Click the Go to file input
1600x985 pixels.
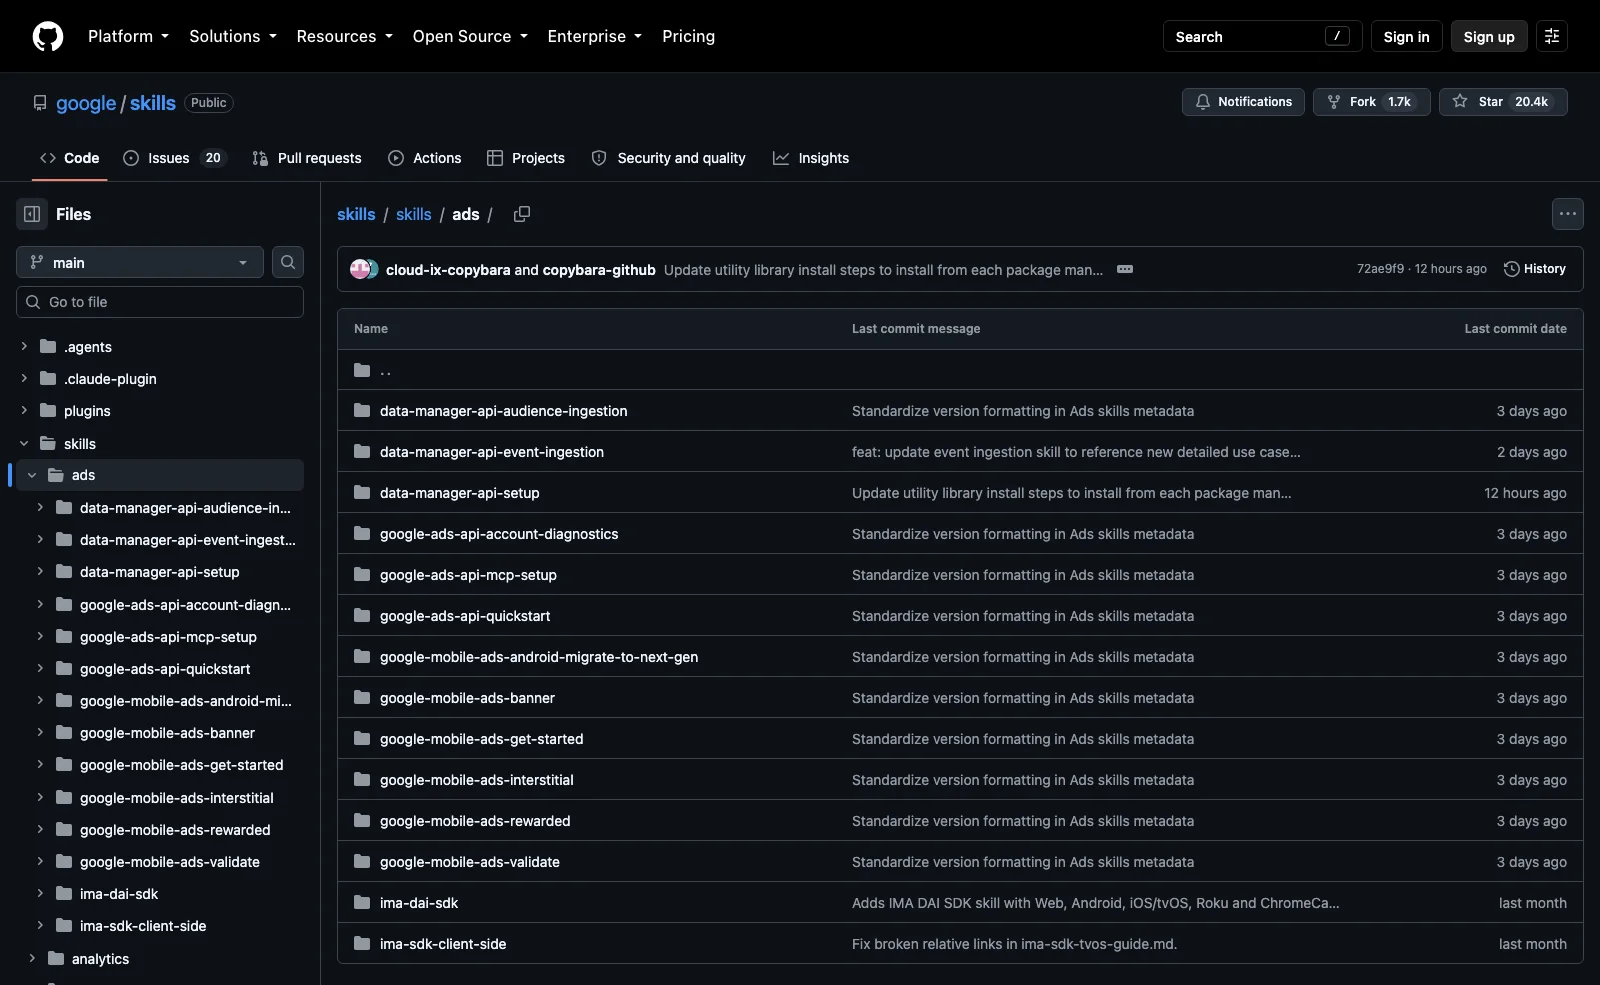(x=160, y=302)
